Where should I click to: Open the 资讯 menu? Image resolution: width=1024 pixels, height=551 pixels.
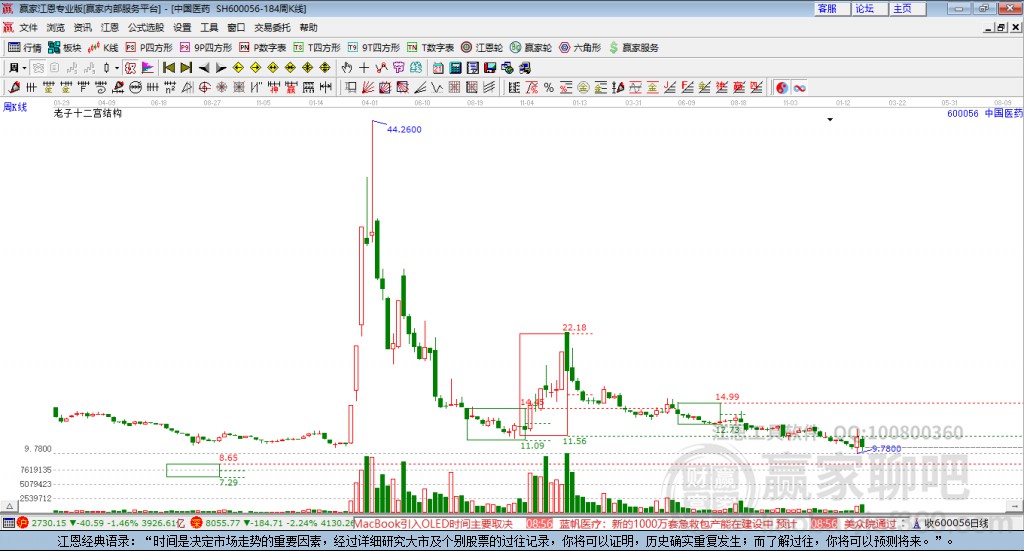(82, 27)
